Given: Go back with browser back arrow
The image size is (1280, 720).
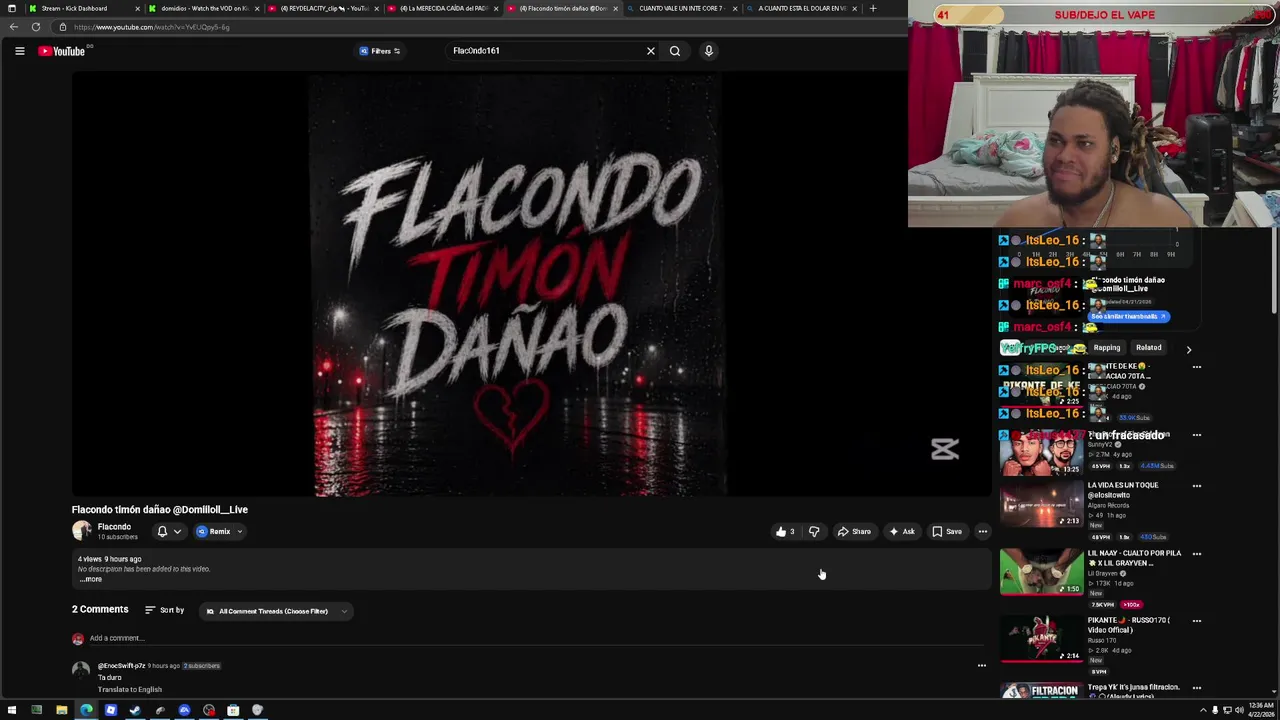Looking at the screenshot, I should 14,27.
